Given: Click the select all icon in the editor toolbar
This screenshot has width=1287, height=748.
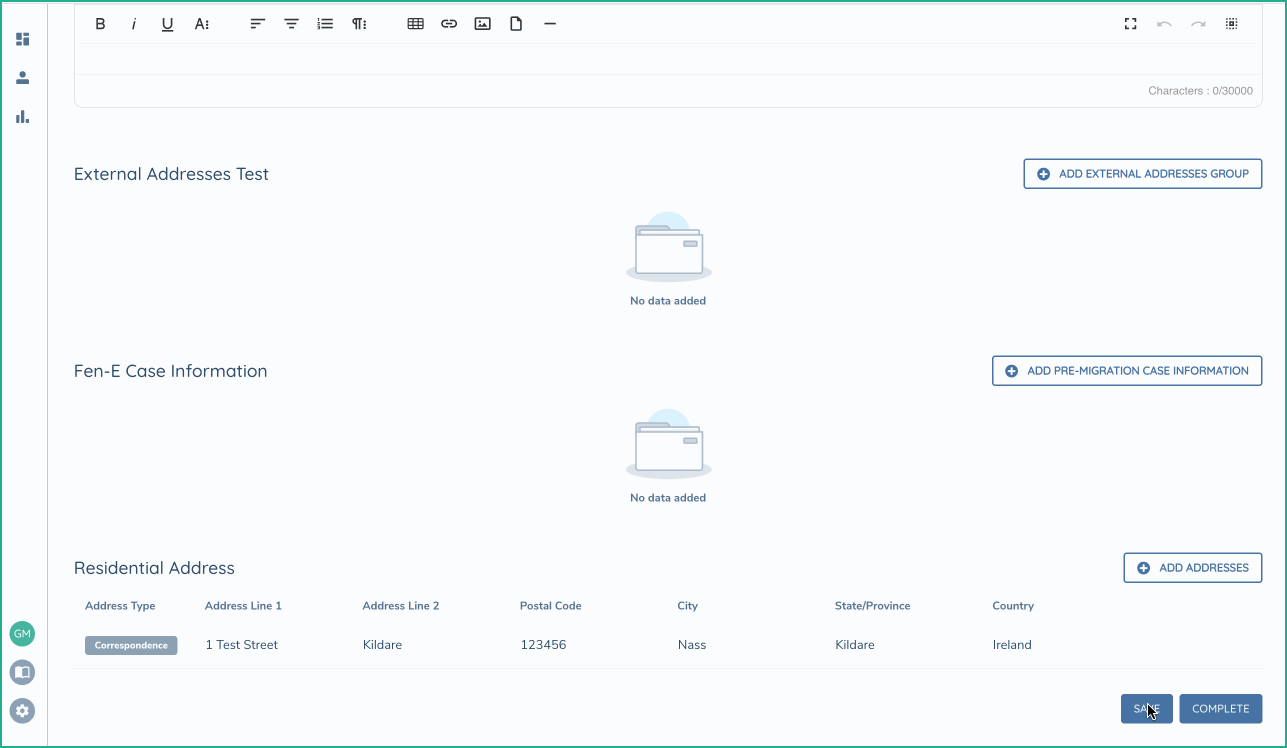Looking at the screenshot, I should coord(1232,24).
